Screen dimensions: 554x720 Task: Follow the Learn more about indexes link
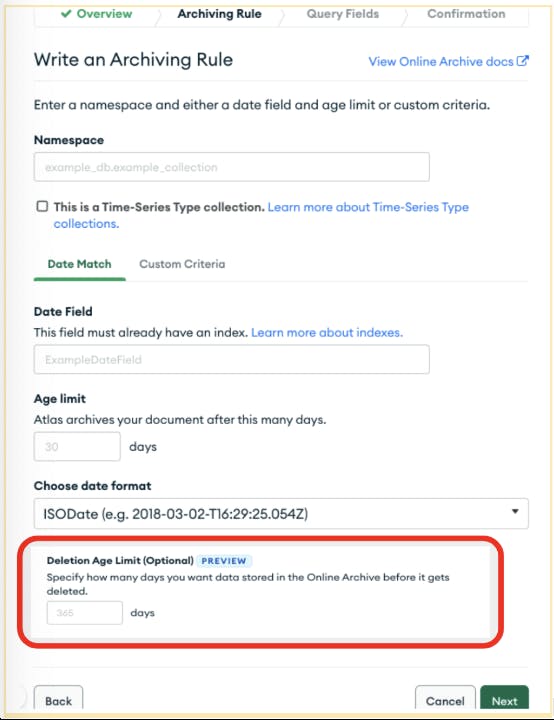click(327, 332)
